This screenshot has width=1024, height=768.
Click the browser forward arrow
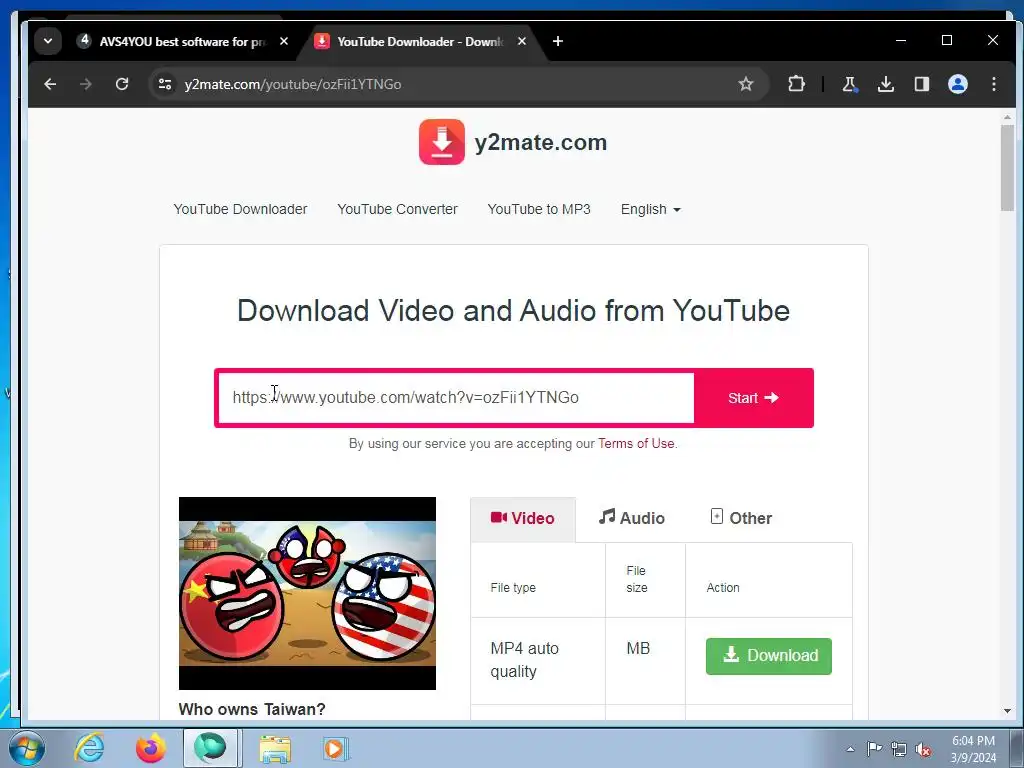pyautogui.click(x=86, y=84)
